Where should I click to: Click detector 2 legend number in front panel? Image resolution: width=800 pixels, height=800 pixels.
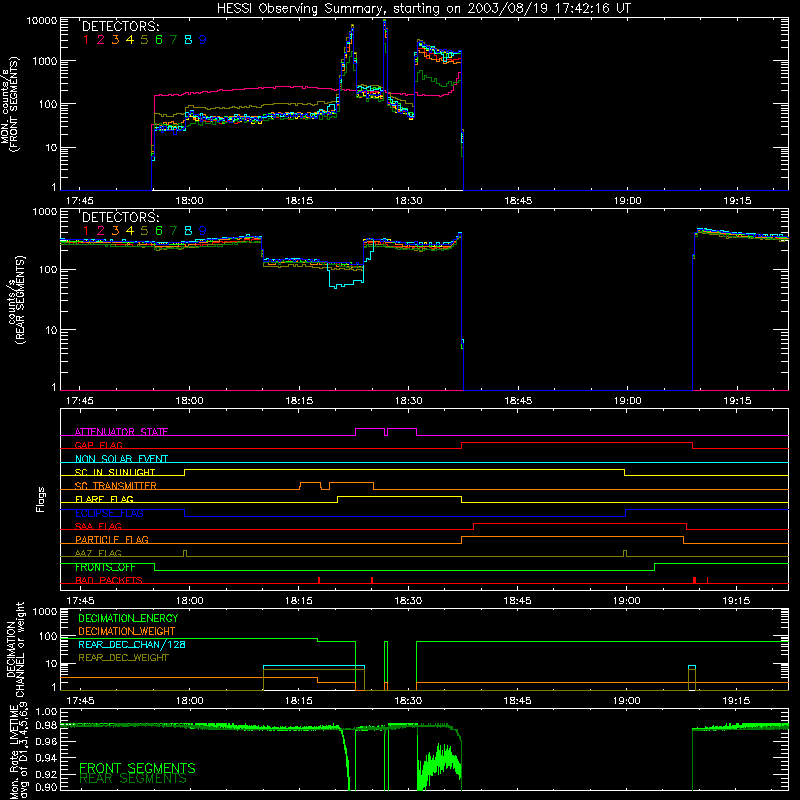click(x=101, y=40)
